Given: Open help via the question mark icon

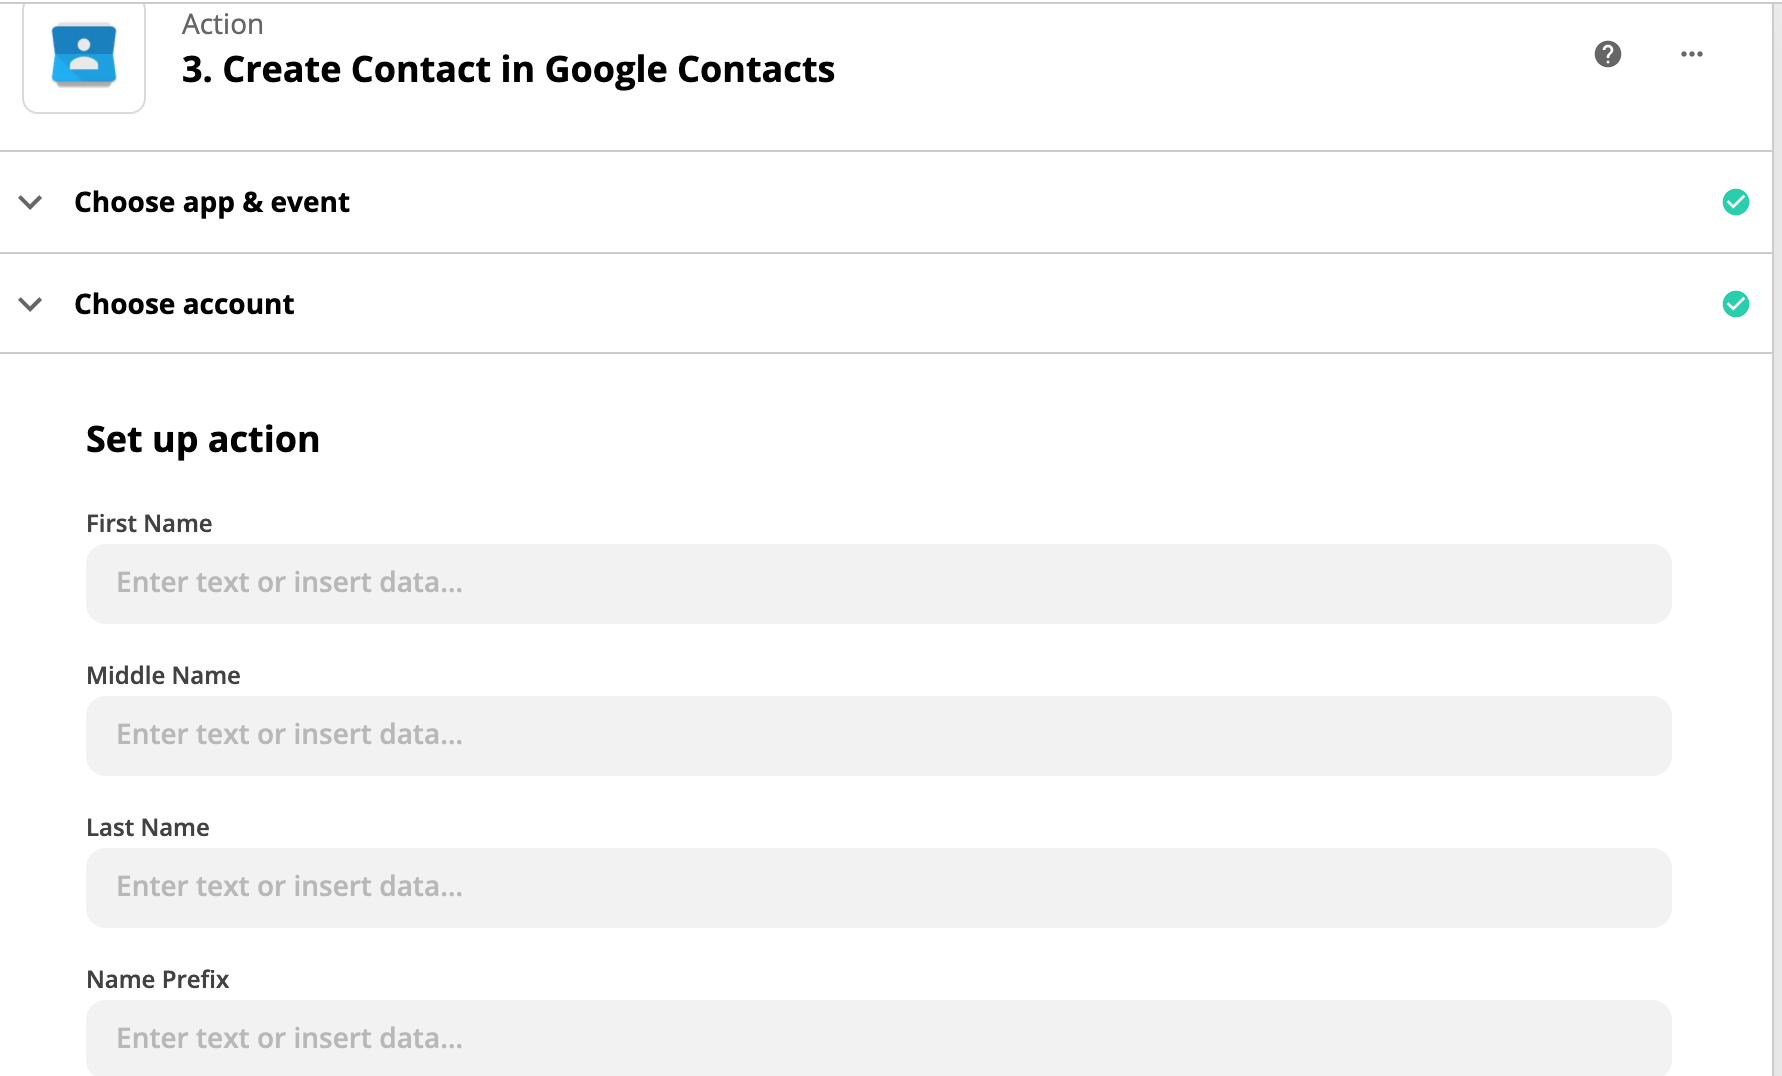Looking at the screenshot, I should coord(1608,54).
